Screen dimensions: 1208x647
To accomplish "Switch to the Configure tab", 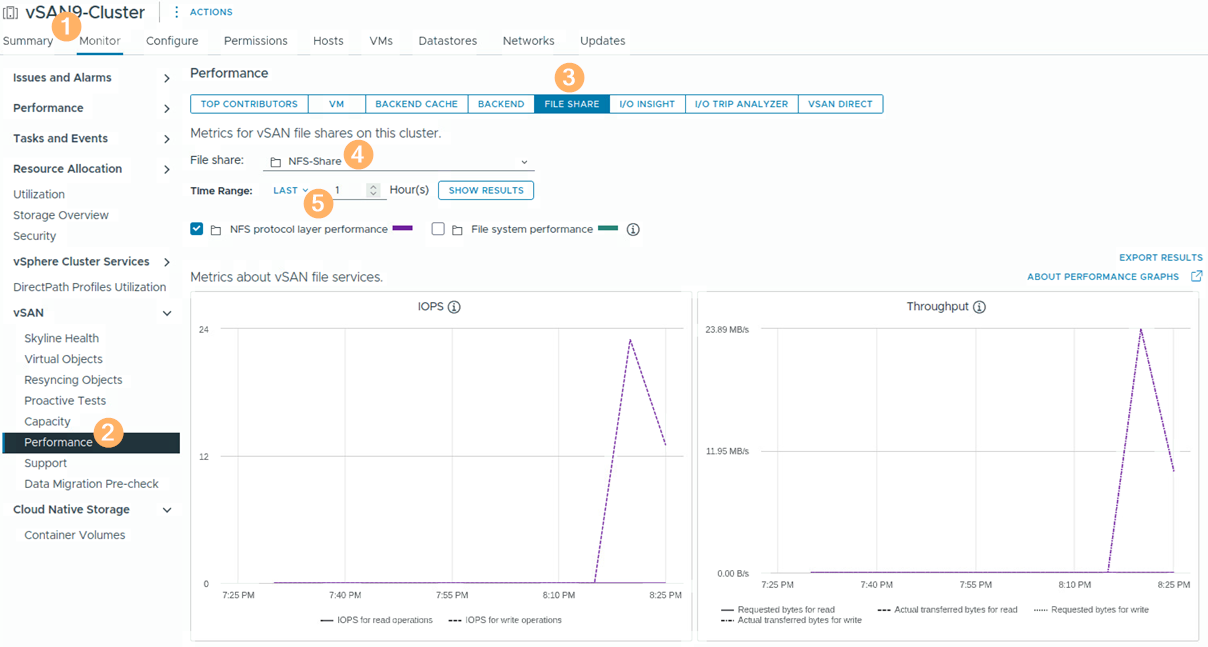I will [172, 41].
